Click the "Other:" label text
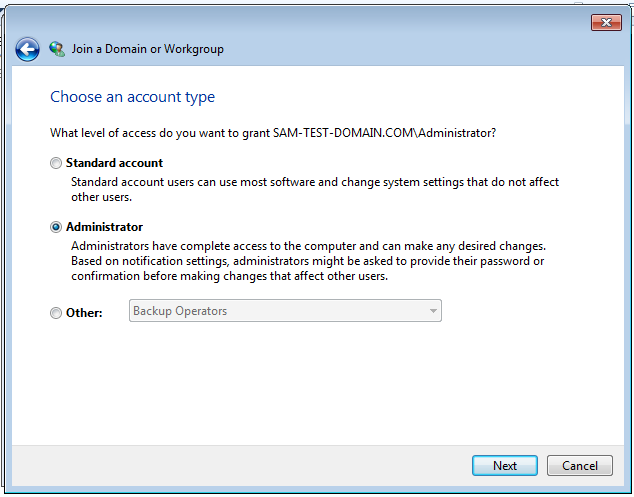This screenshot has width=634, height=497. pyautogui.click(x=84, y=313)
